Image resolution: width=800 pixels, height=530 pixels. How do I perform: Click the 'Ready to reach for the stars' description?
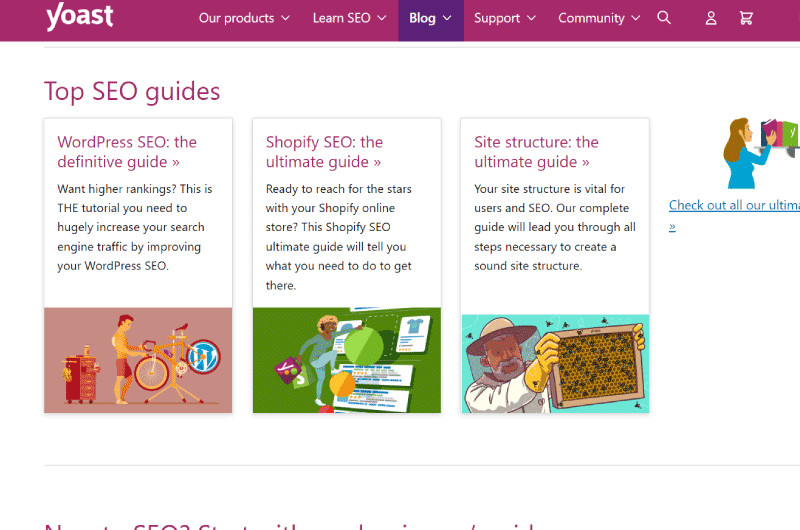339,237
